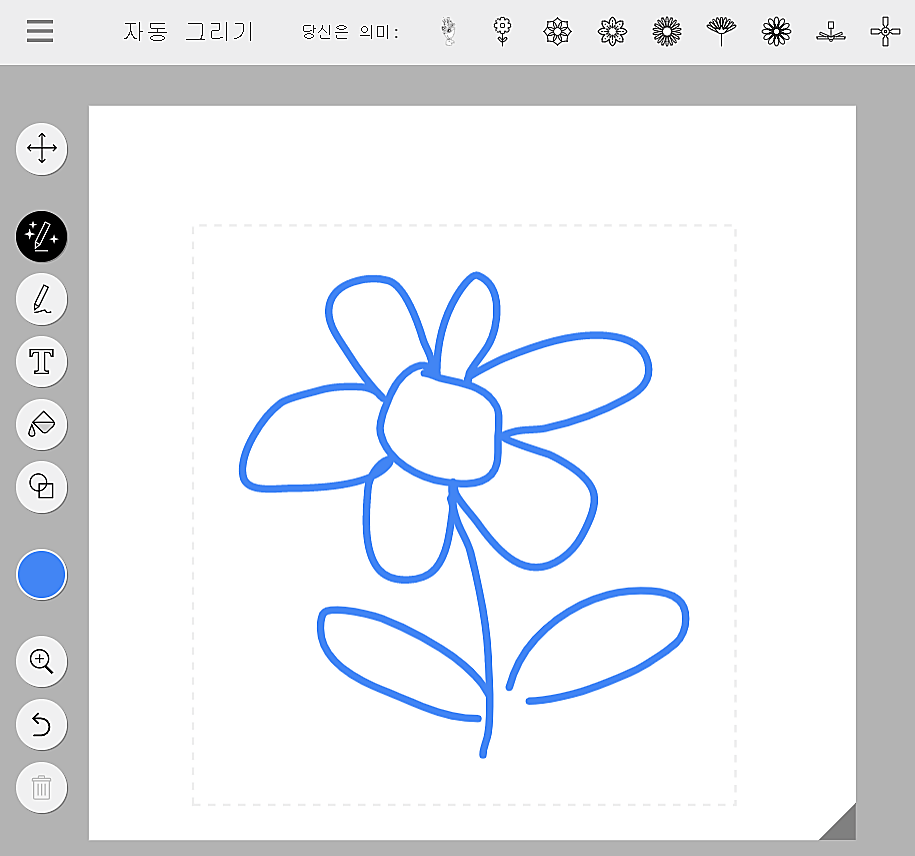Select the Move selection tool
The height and width of the screenshot is (856, 915).
(x=41, y=149)
